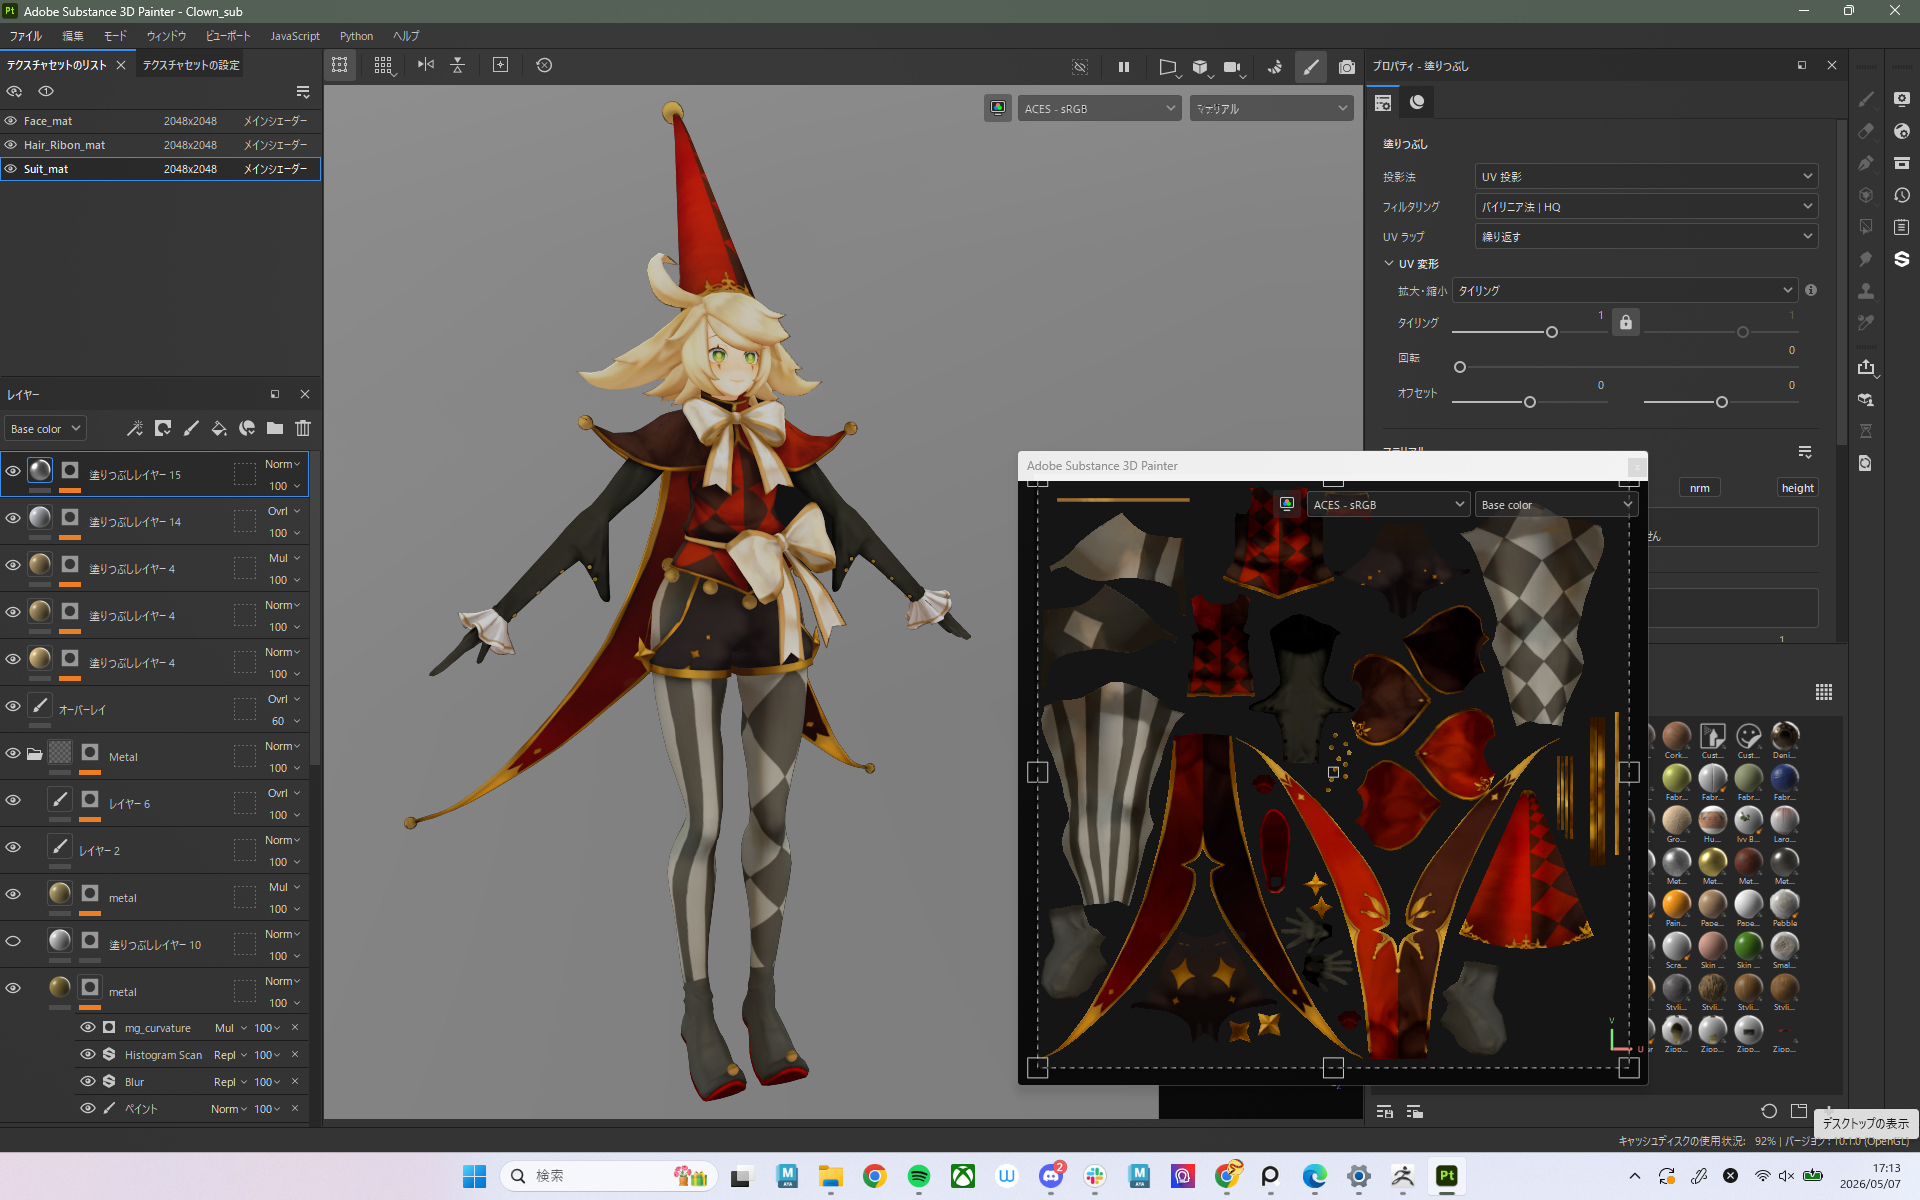Click the height channel button
This screenshot has height=1200, width=1920.
pyautogui.click(x=1797, y=488)
